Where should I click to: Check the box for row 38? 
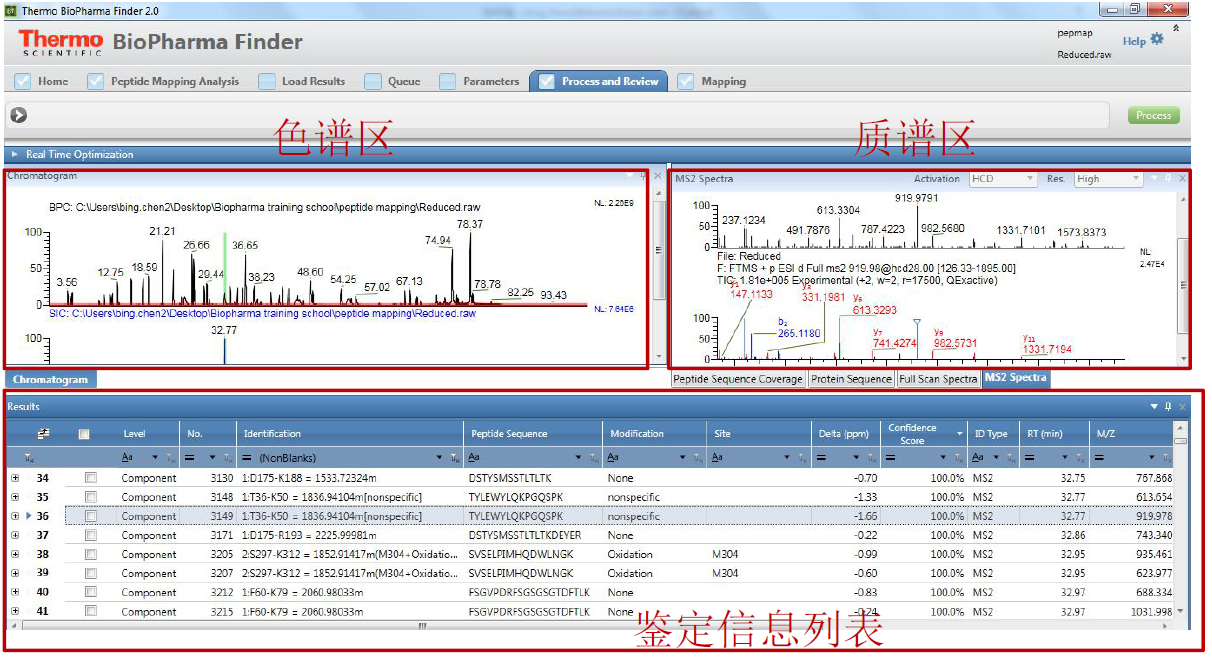click(x=91, y=554)
